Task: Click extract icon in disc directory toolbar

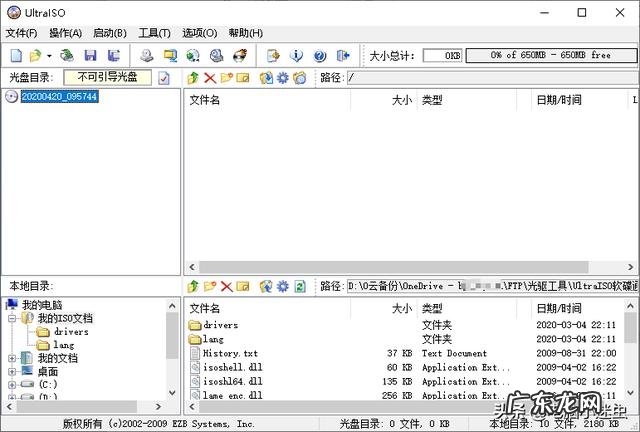Action: tap(266, 78)
